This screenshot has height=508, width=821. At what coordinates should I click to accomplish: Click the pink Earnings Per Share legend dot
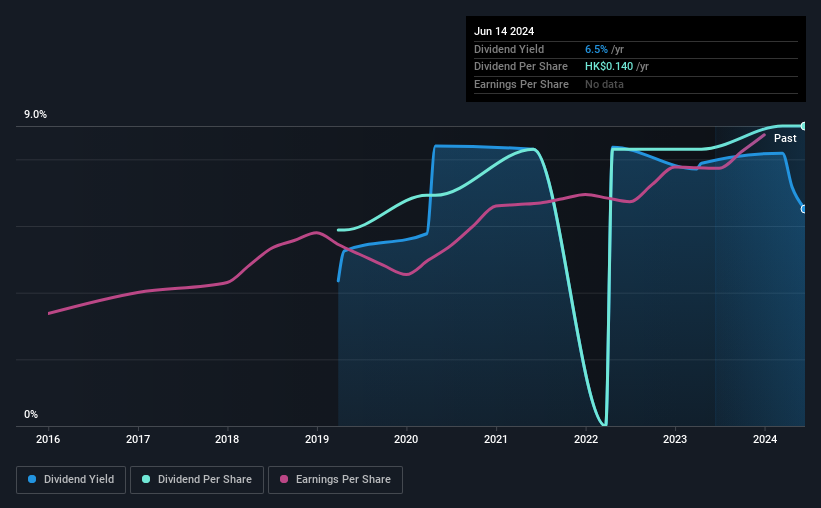pos(284,479)
